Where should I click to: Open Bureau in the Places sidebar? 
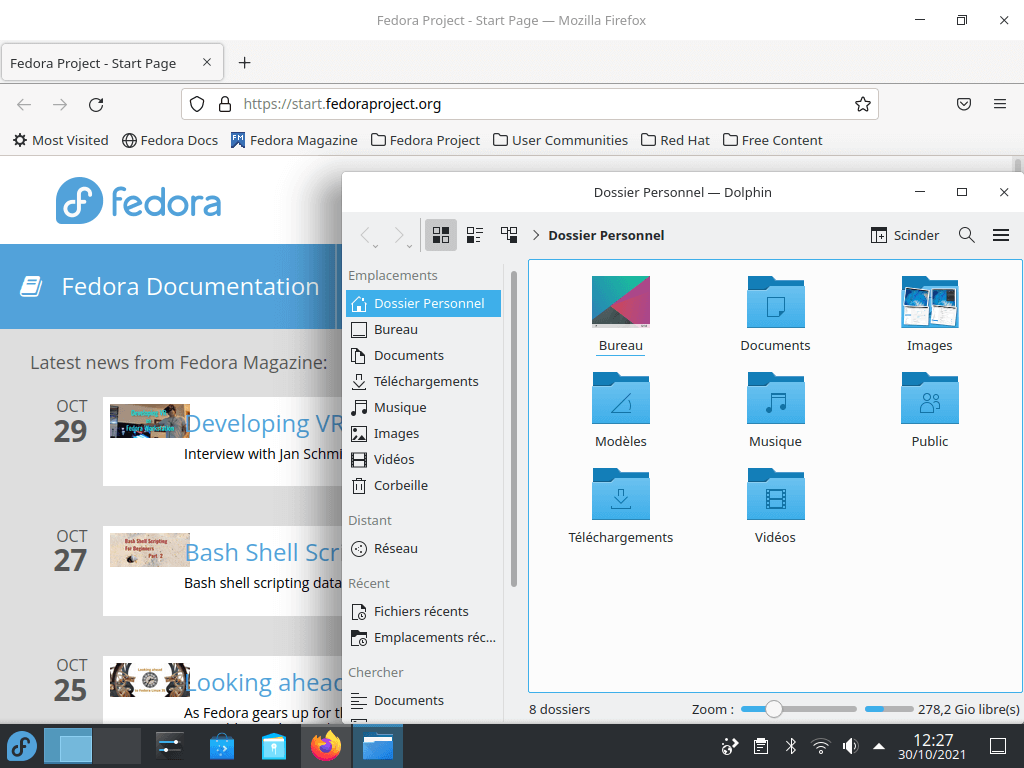click(x=423, y=330)
